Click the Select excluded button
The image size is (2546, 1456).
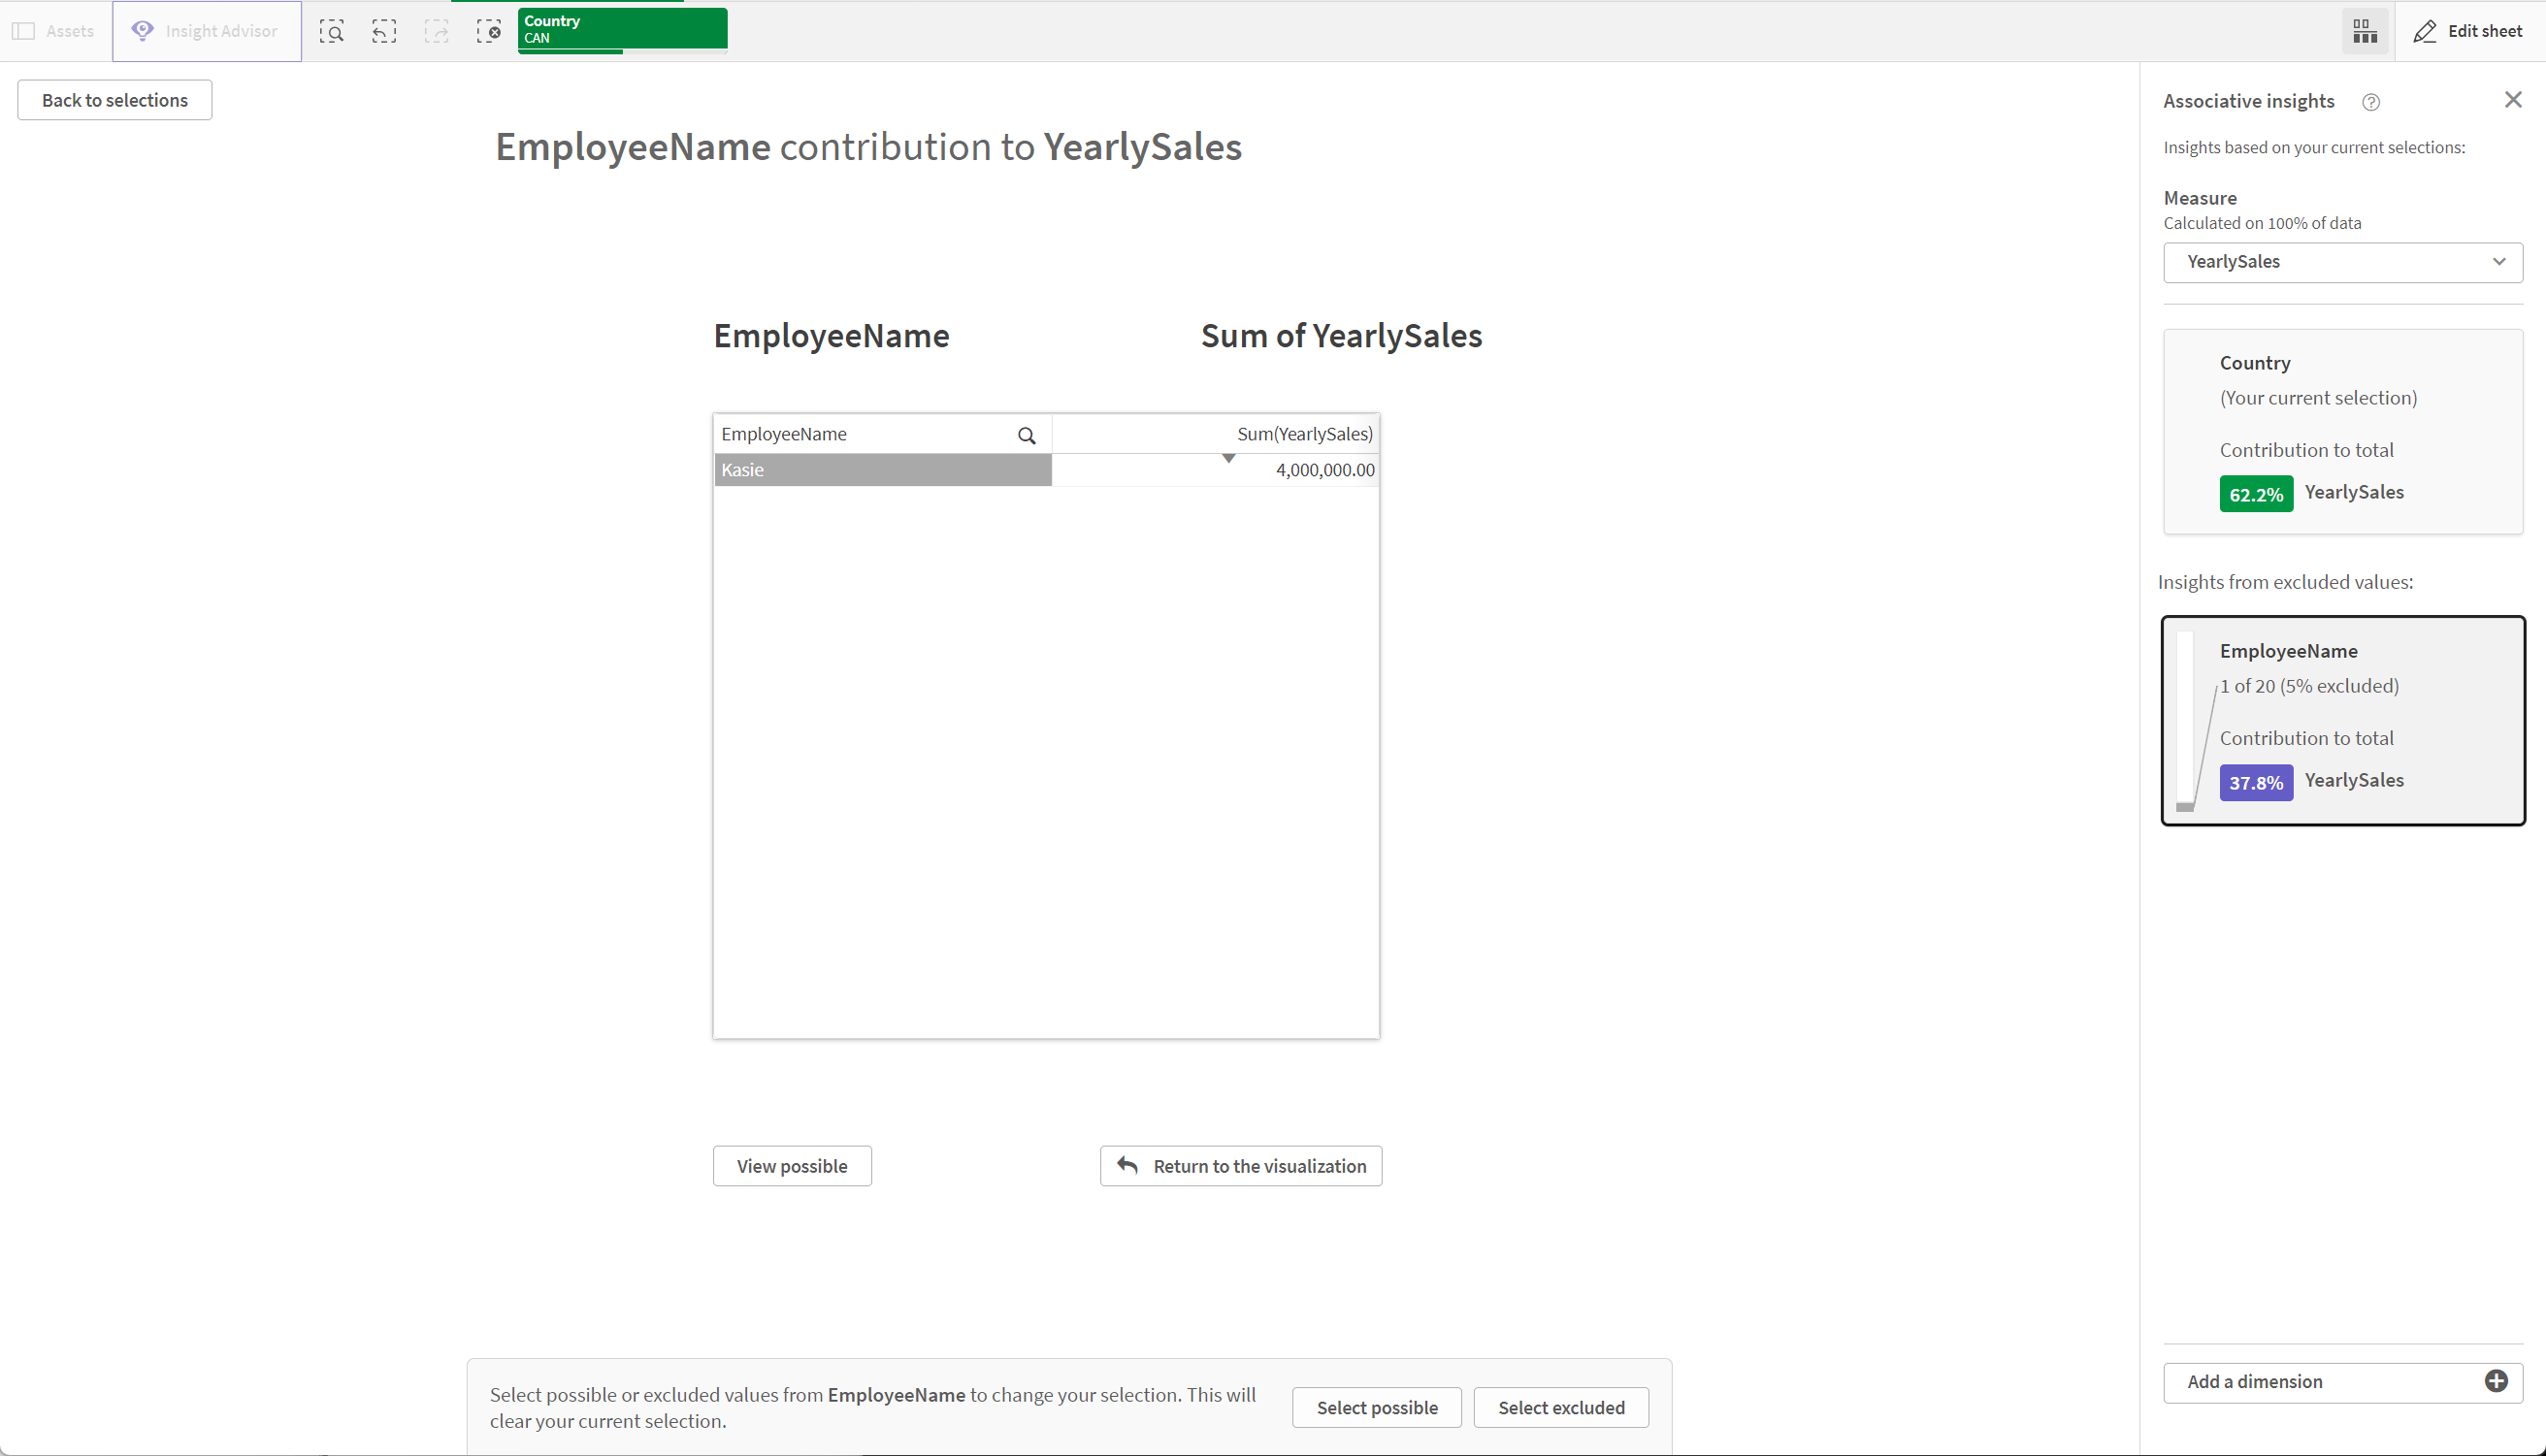(x=1558, y=1407)
